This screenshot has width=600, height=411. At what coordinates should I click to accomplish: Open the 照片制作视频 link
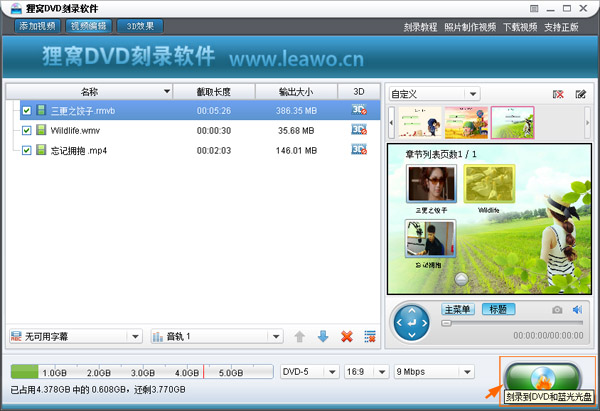pyautogui.click(x=470, y=27)
